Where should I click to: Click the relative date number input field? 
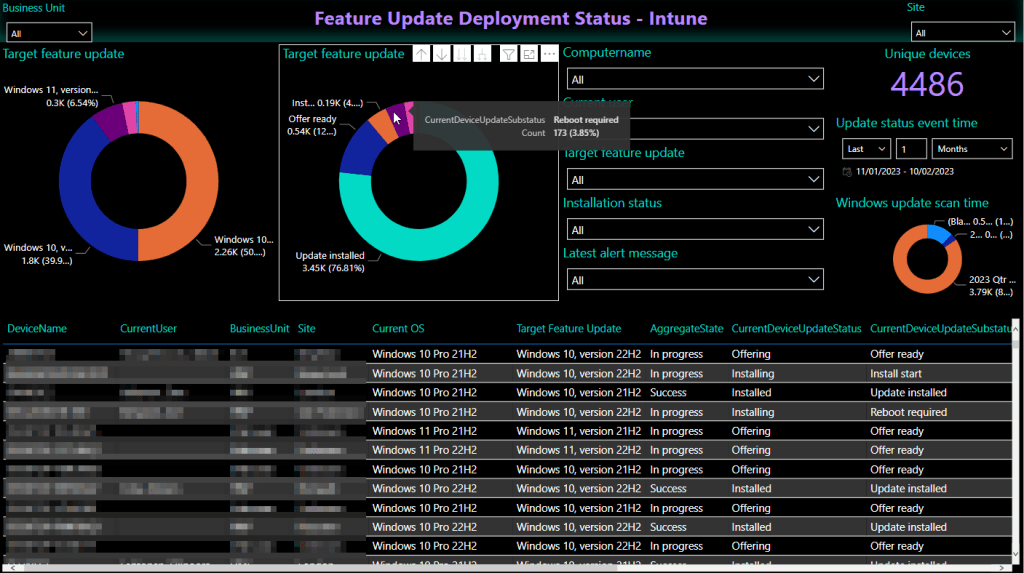pyautogui.click(x=910, y=149)
